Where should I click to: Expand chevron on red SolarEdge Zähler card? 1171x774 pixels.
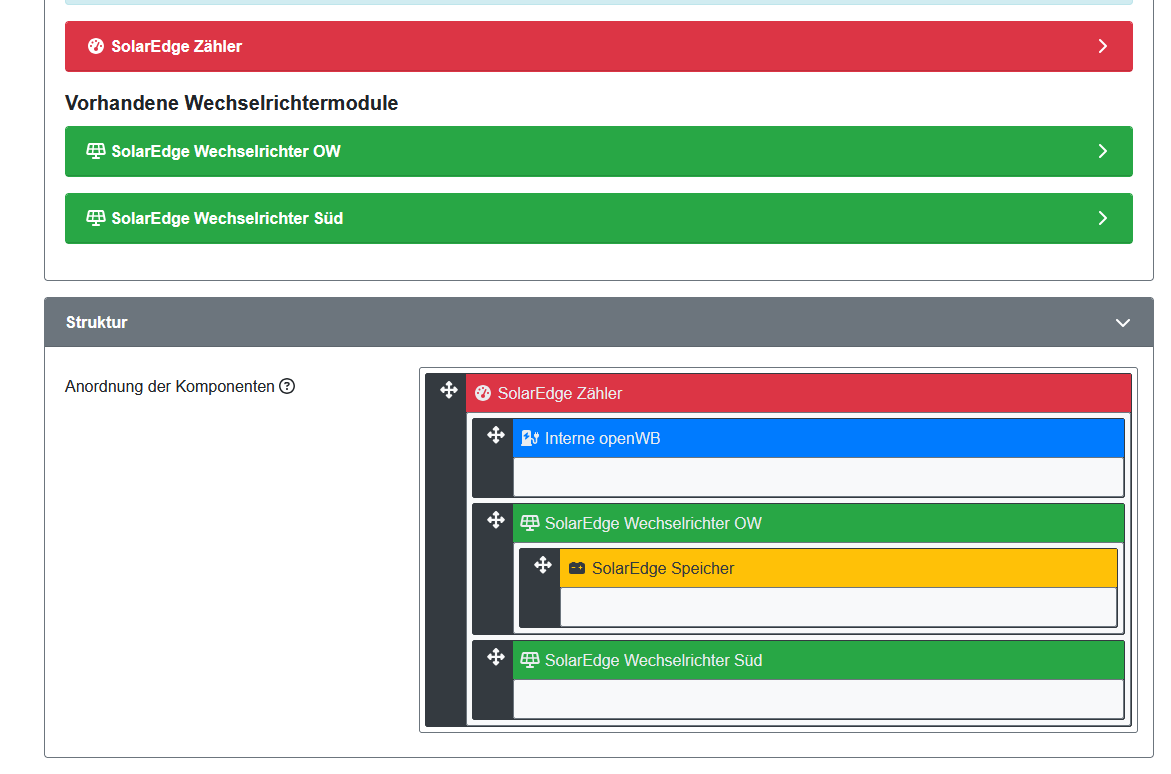[x=1102, y=46]
